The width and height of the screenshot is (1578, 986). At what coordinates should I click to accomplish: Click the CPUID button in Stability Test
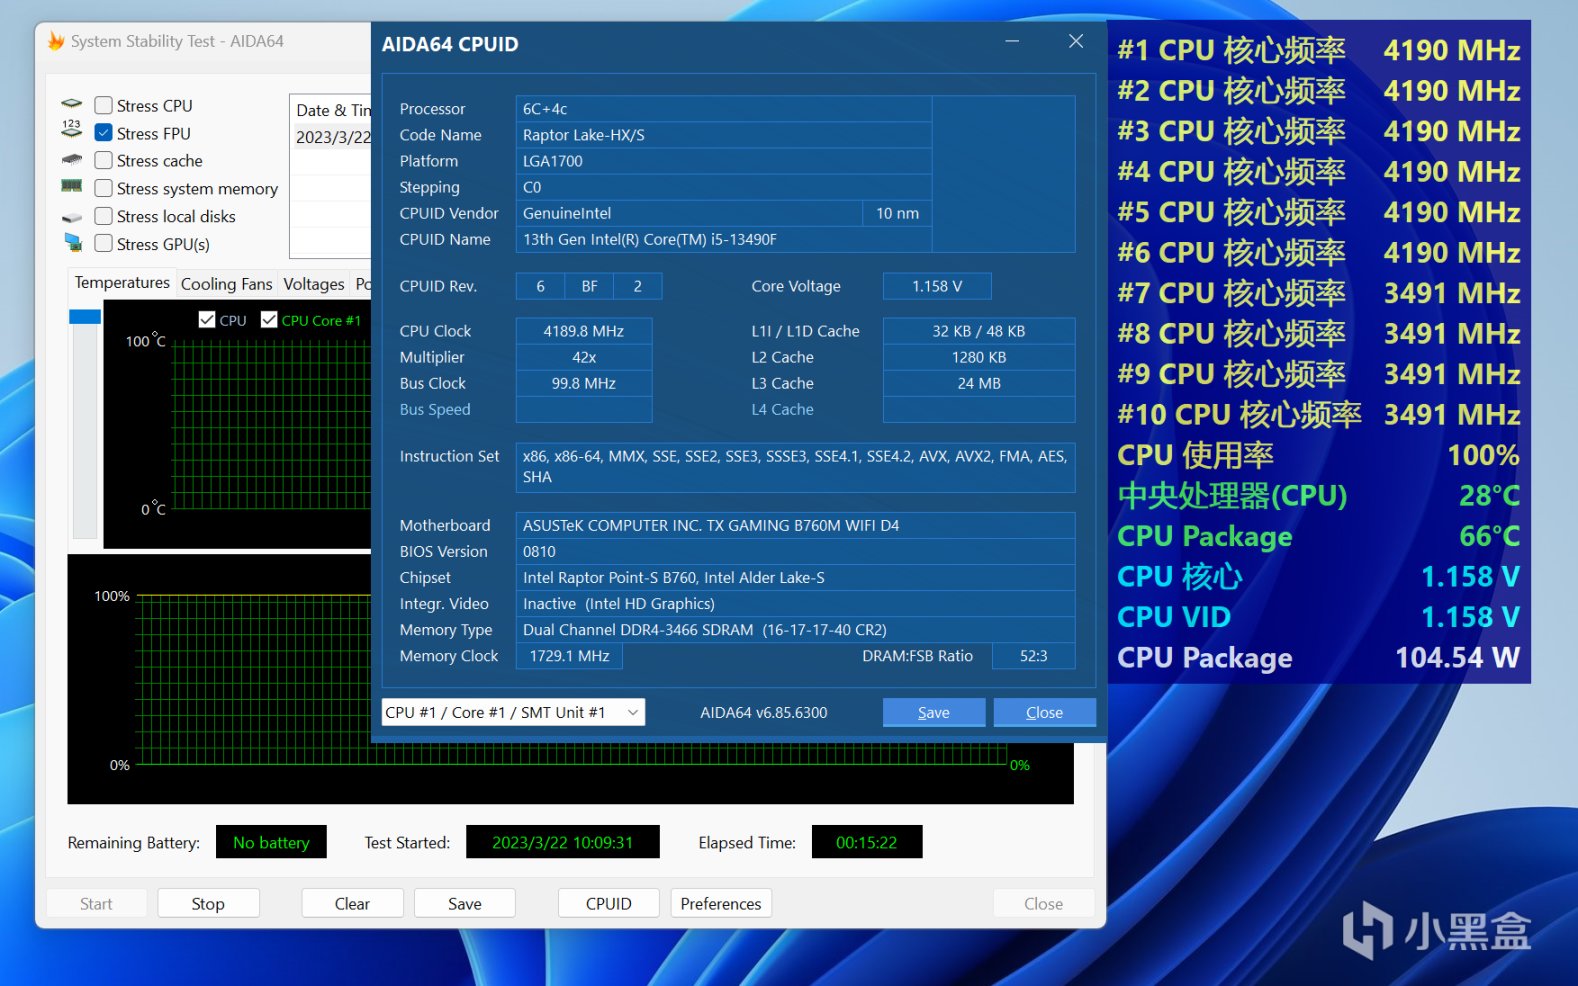click(x=609, y=903)
